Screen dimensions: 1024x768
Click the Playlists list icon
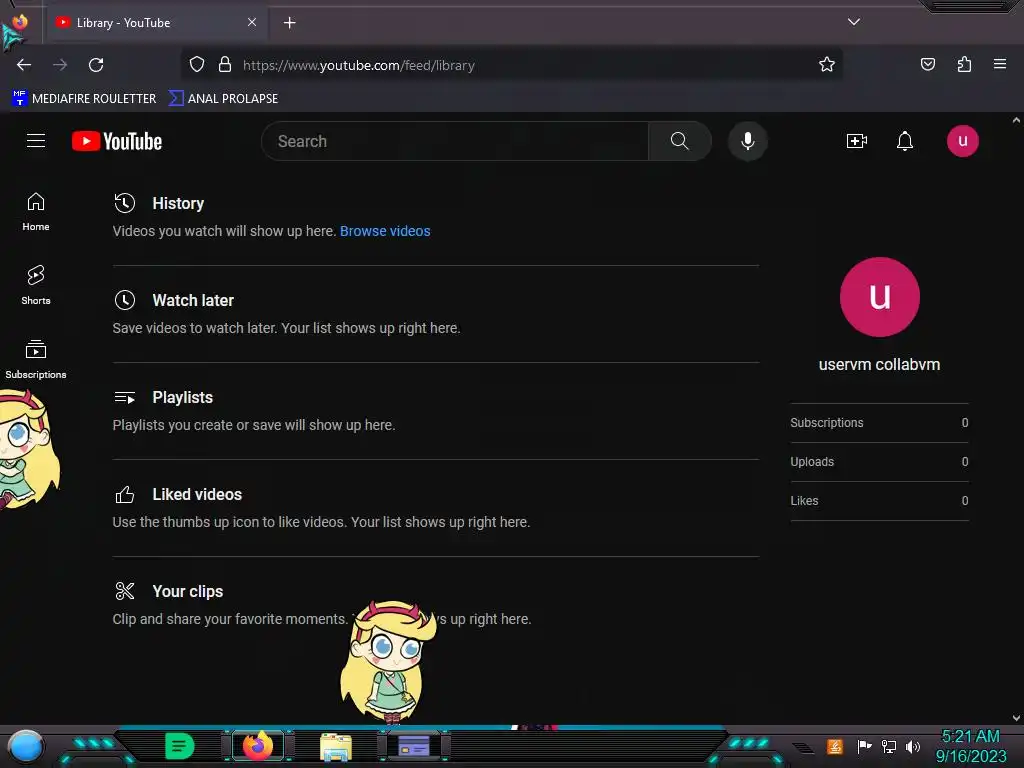[125, 397]
